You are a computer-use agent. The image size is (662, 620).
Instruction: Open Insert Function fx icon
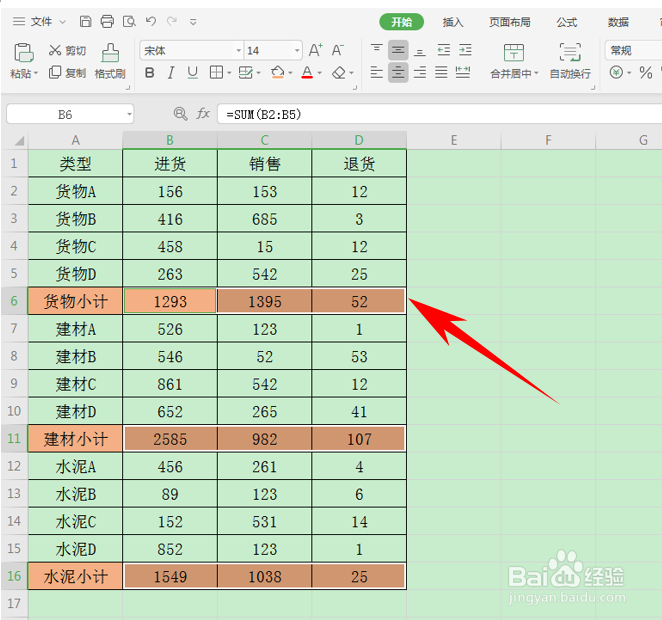[203, 114]
